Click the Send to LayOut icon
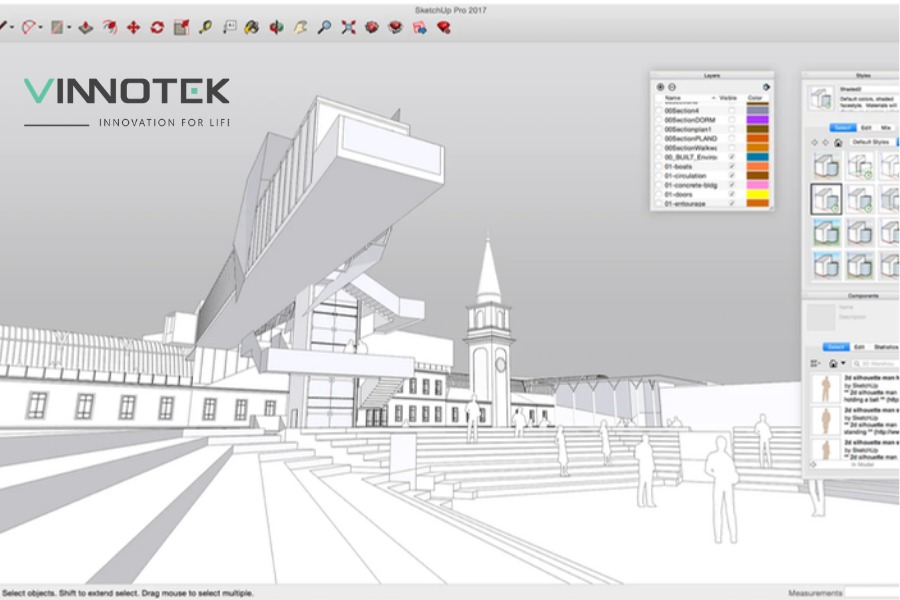 pos(420,27)
